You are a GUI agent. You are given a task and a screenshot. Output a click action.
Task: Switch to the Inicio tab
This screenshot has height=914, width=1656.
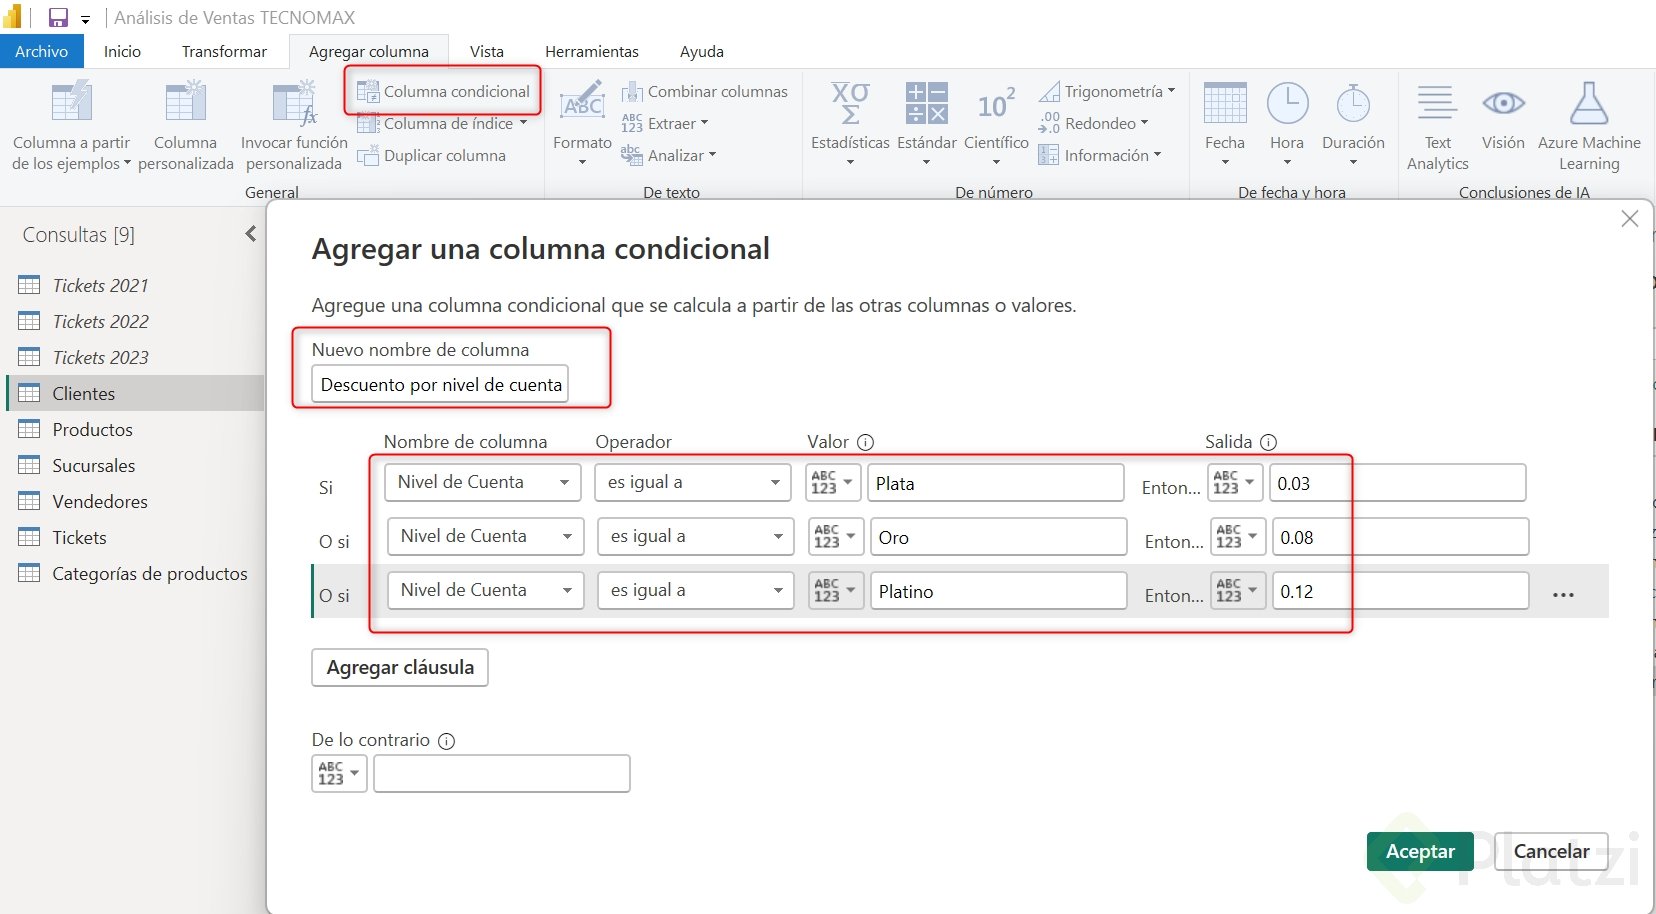(122, 51)
